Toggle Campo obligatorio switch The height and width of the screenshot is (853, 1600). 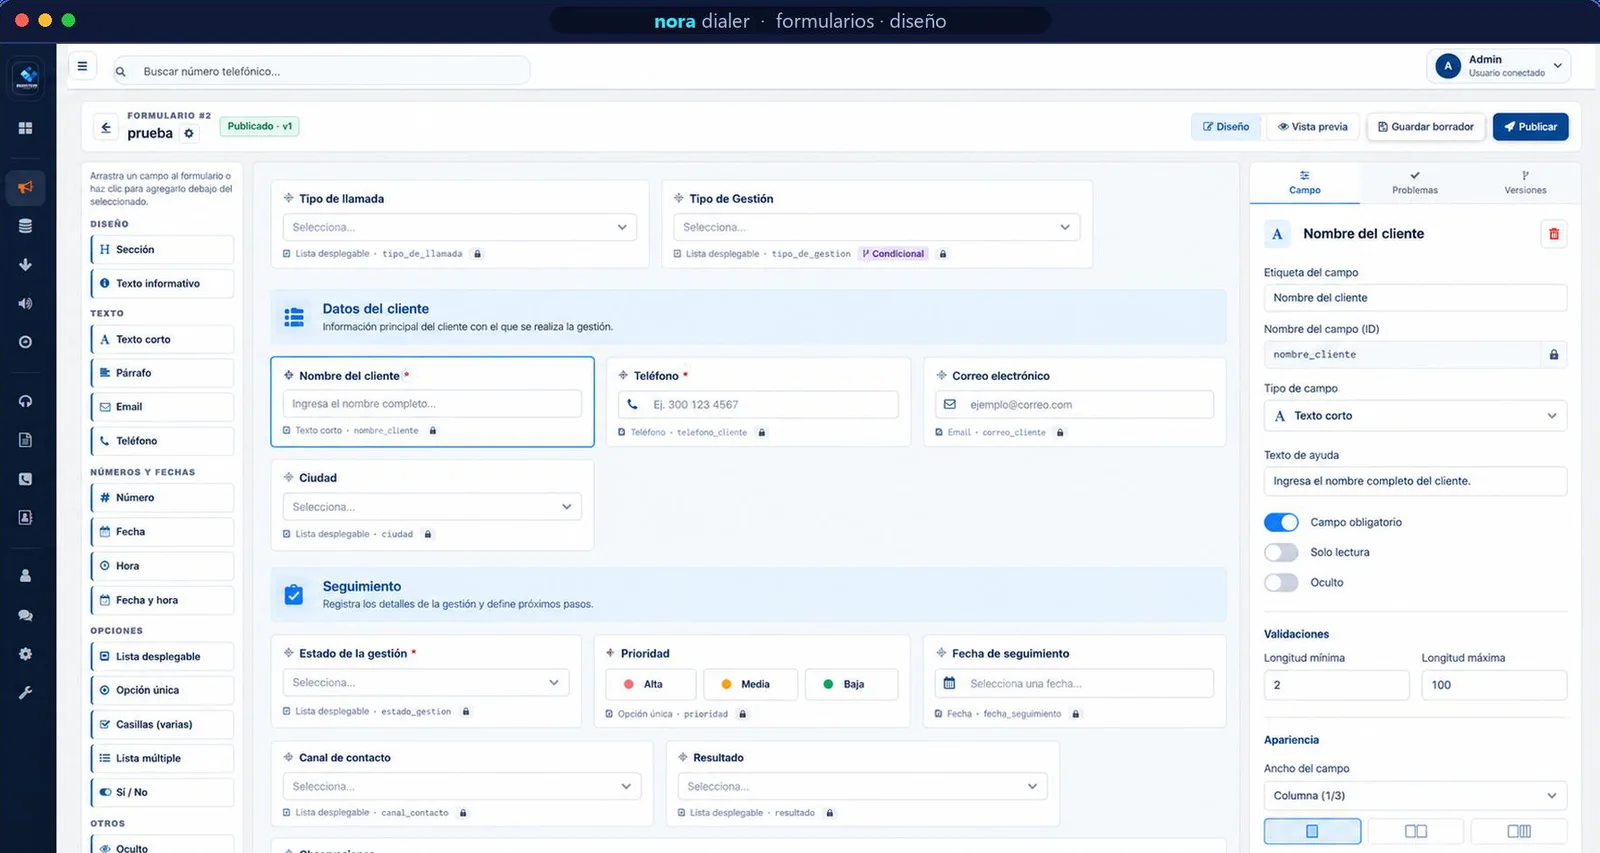[1281, 522]
